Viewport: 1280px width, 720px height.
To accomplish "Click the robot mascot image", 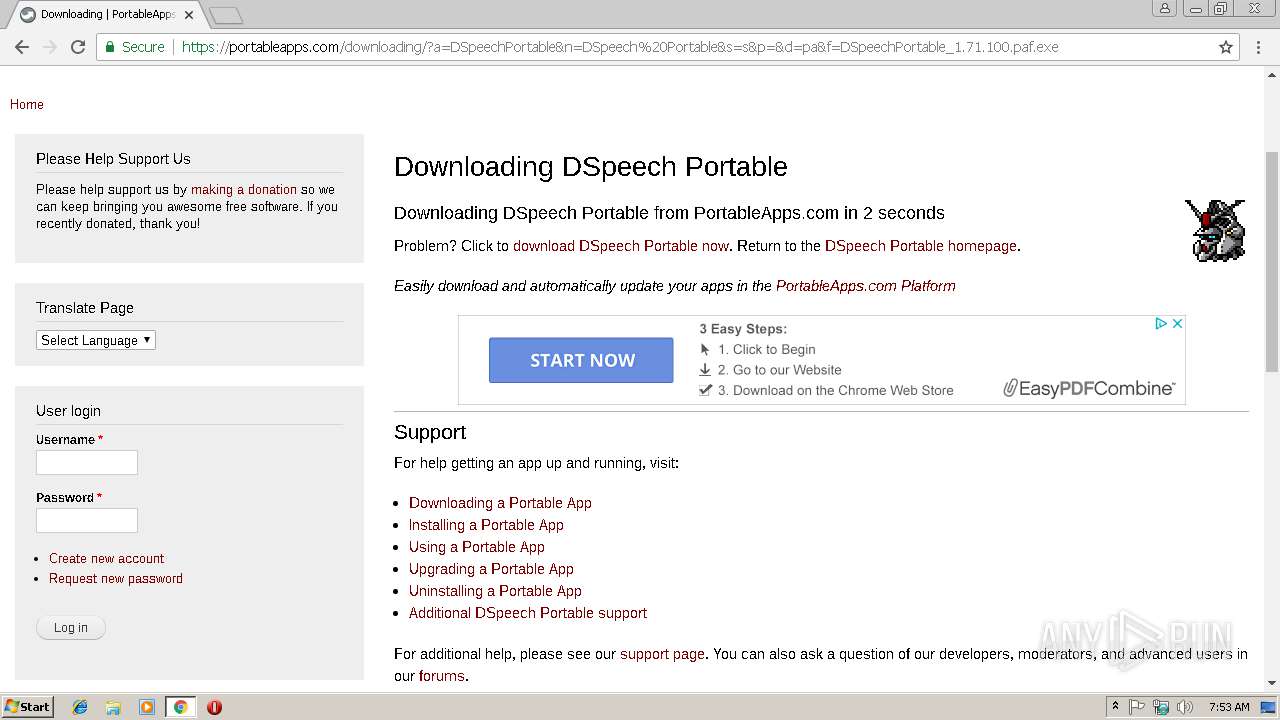I will (1215, 231).
